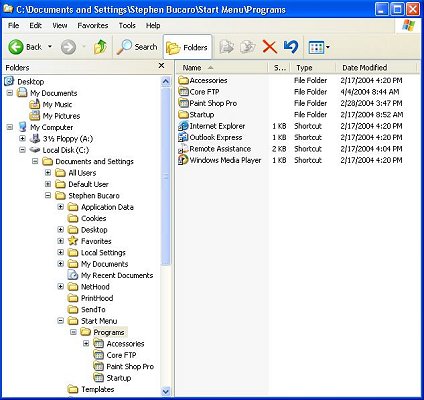Collapse Documents and Settings tree node
The image size is (424, 400).
click(35, 161)
